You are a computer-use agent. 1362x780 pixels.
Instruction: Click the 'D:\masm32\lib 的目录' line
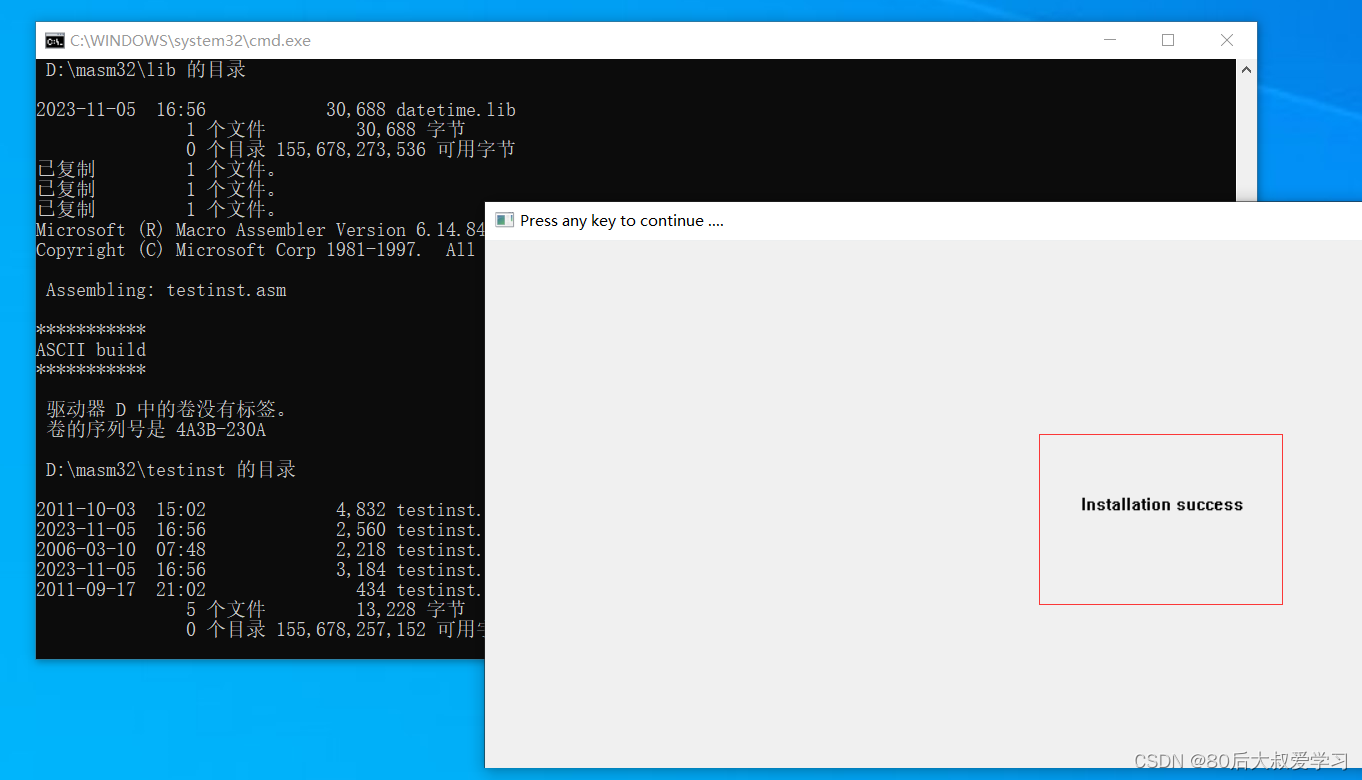(146, 70)
